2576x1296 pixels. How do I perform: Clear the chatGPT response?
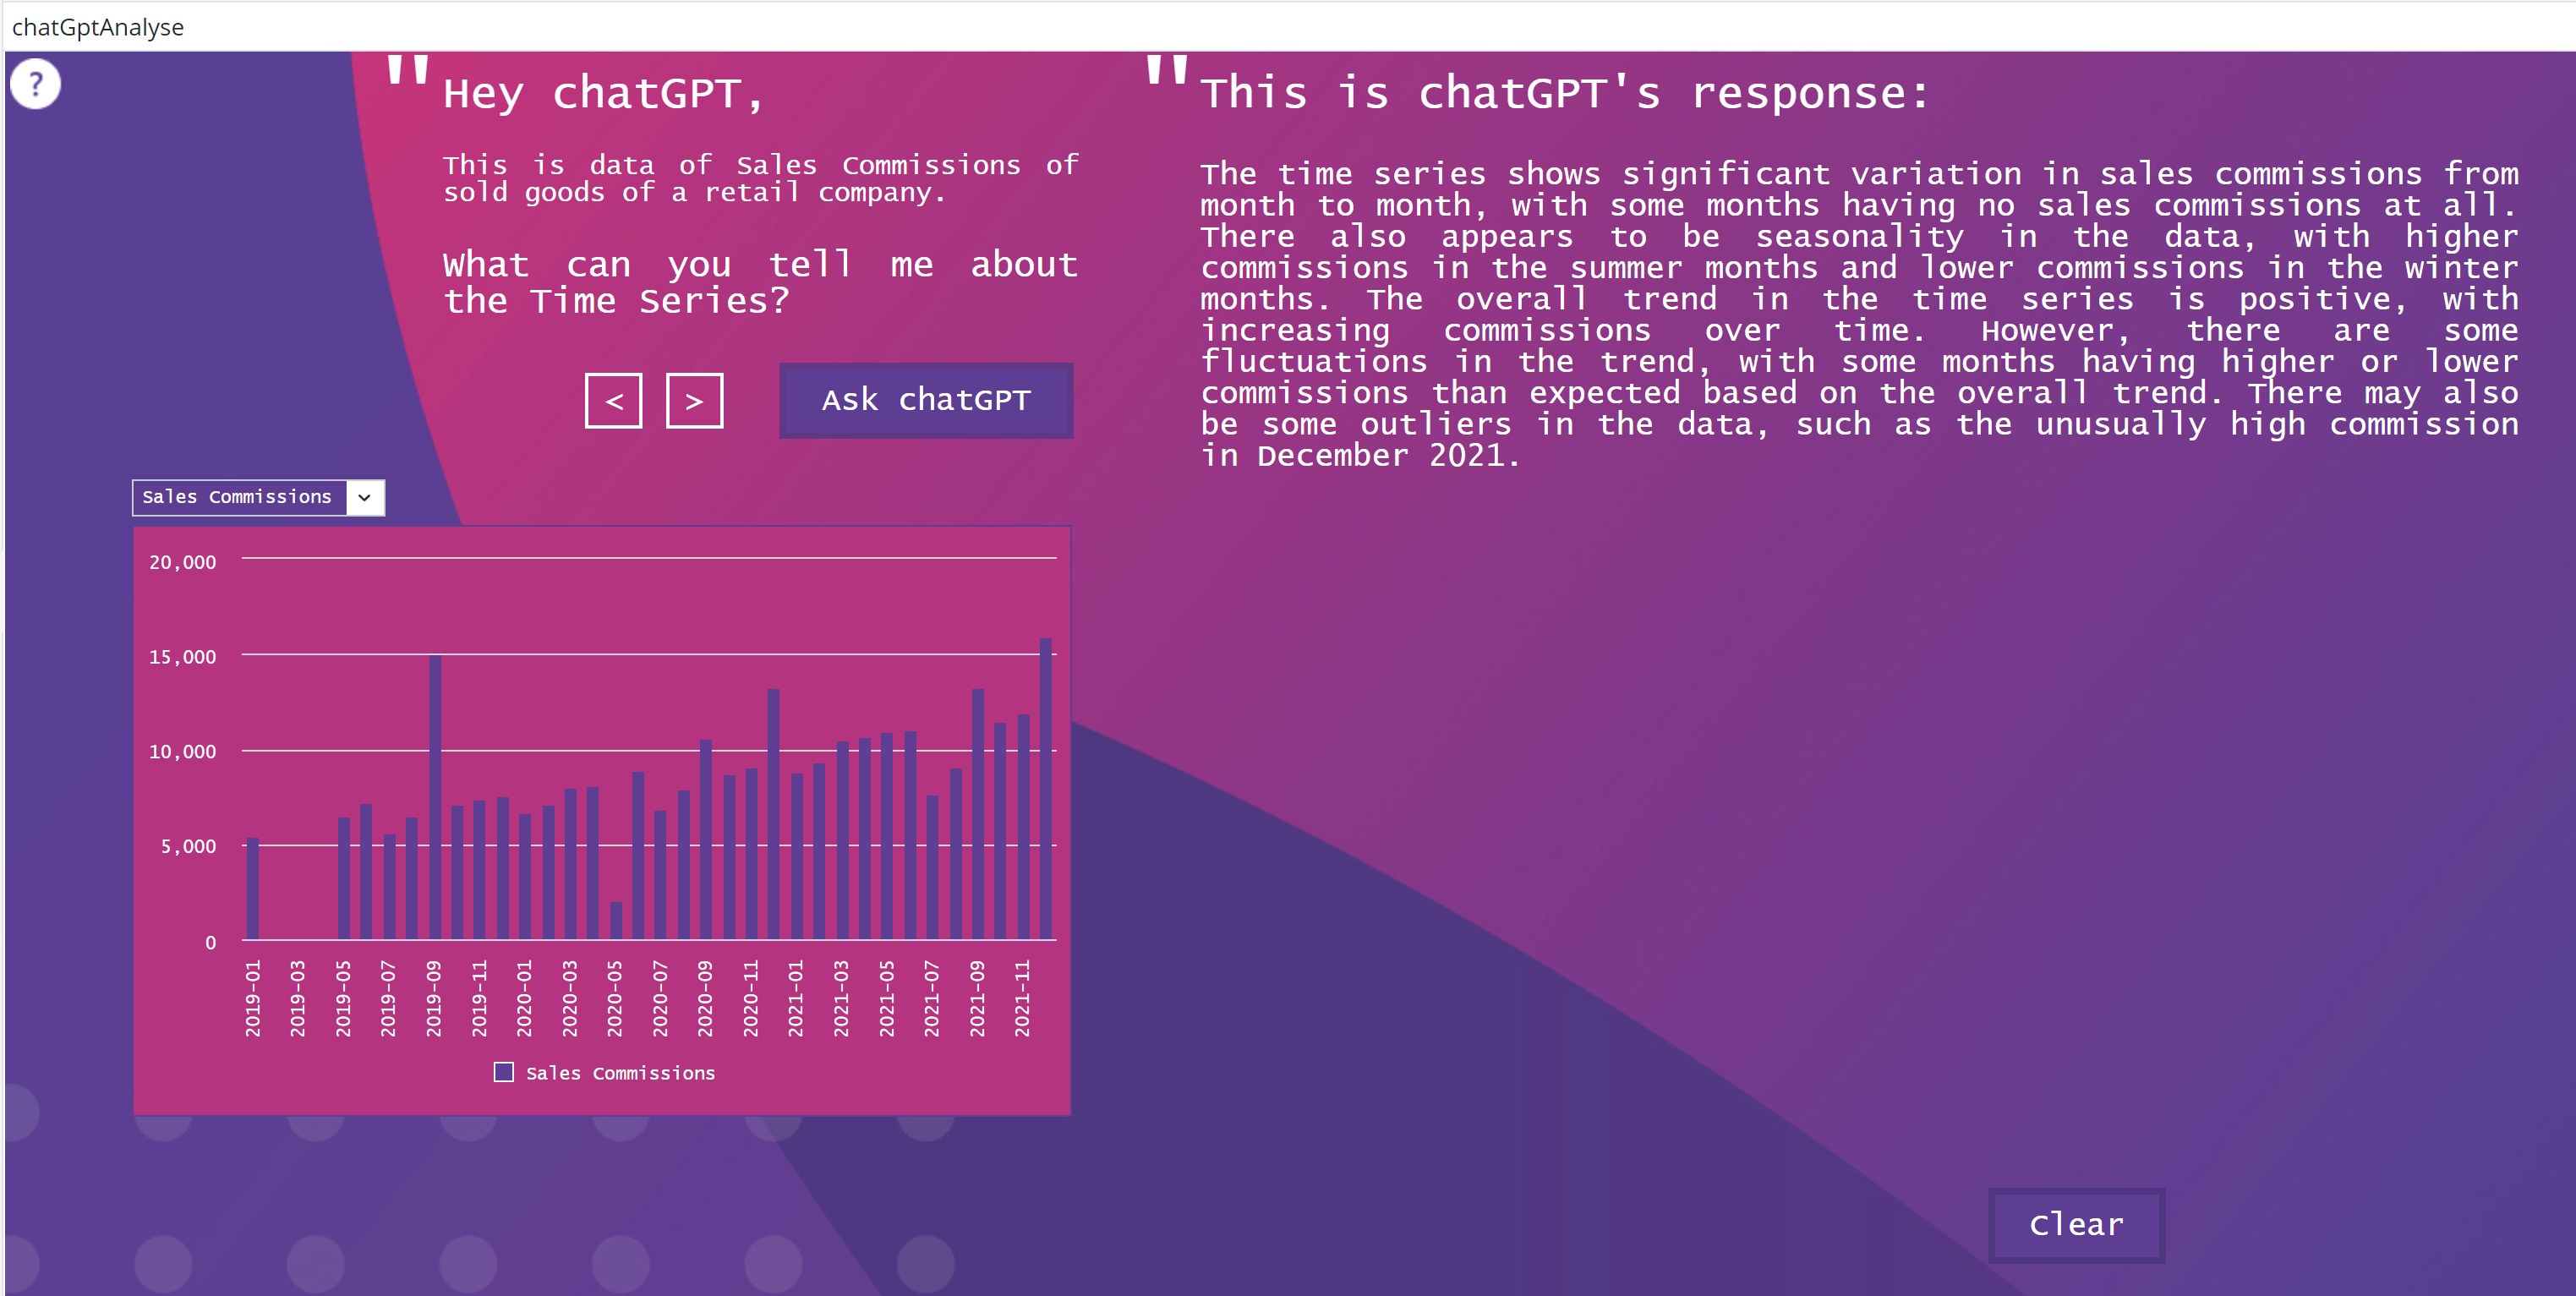click(x=2076, y=1224)
